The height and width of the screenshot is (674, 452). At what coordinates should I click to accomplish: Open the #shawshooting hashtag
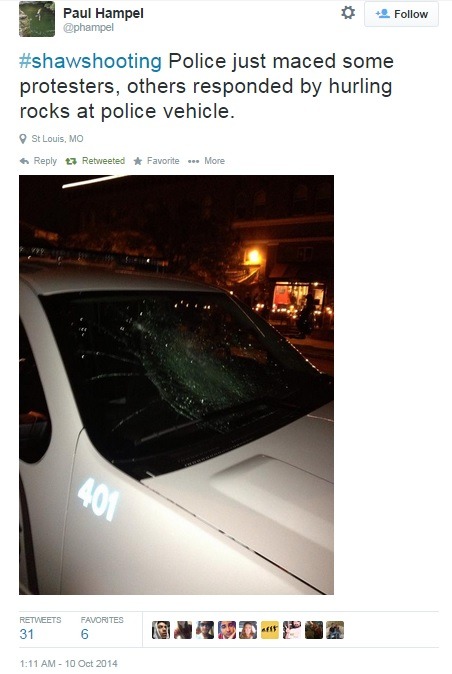tap(91, 61)
